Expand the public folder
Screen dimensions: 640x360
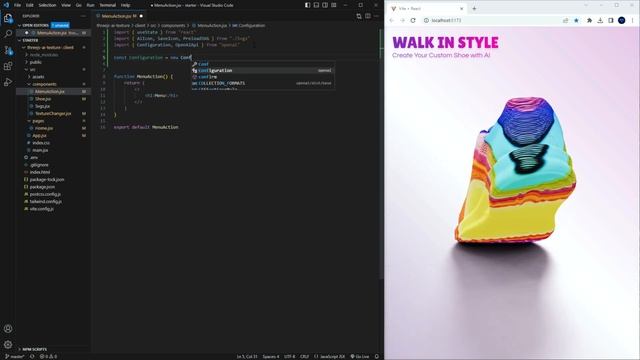coord(36,62)
